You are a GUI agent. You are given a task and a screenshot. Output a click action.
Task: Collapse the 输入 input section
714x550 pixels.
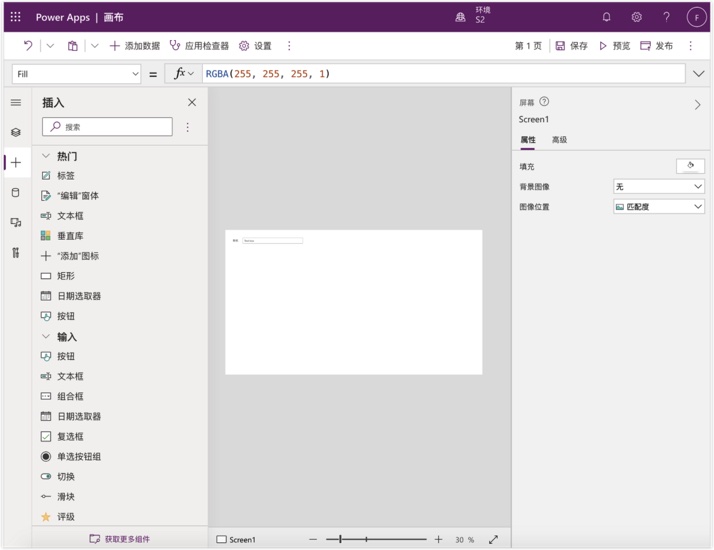[x=46, y=336]
